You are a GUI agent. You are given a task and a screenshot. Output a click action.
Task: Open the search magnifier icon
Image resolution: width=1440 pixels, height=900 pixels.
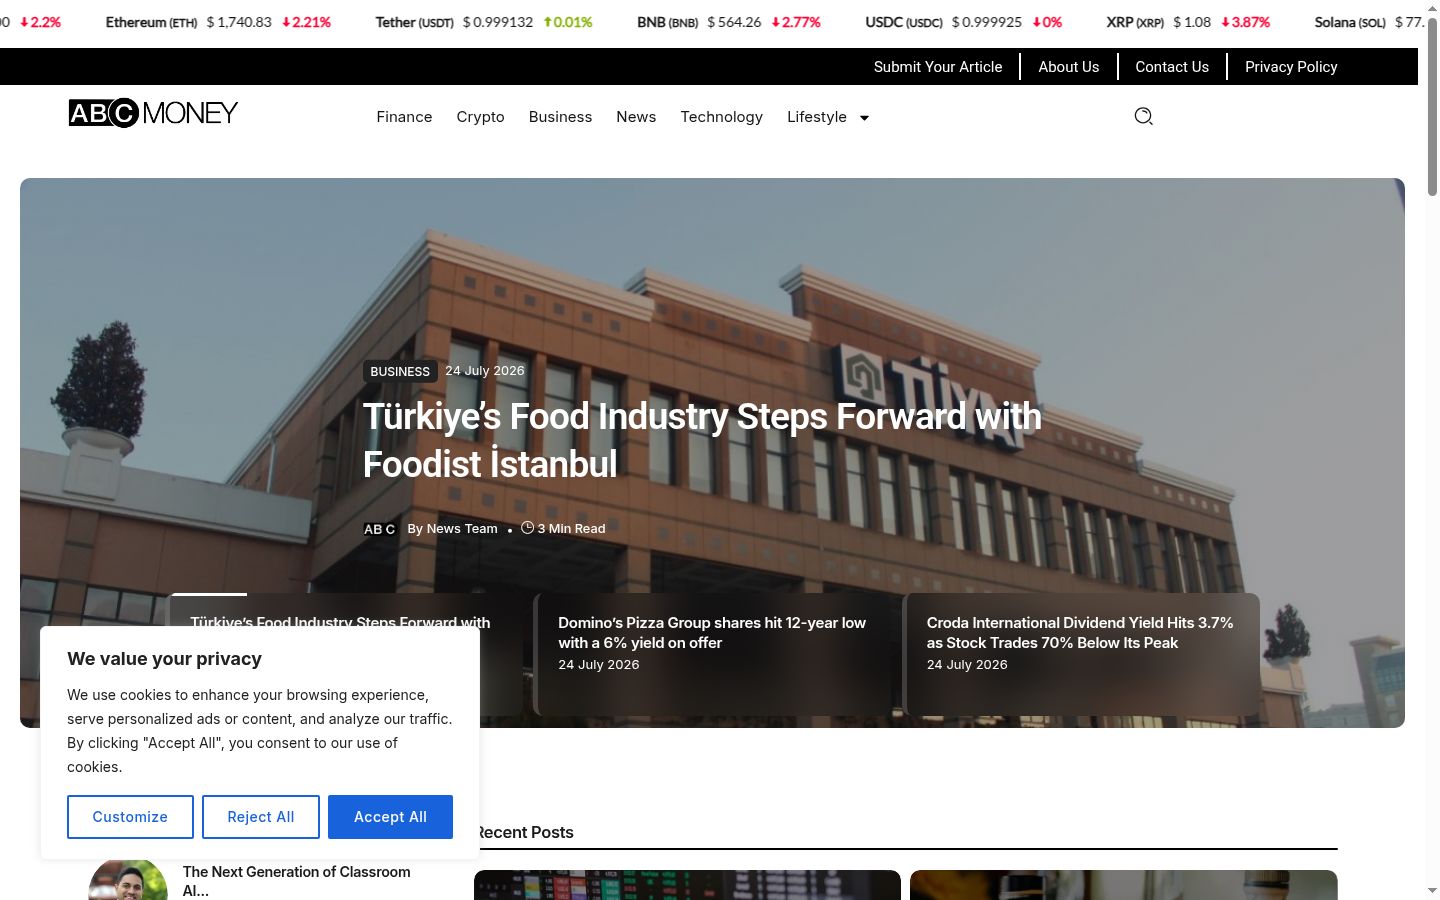click(1144, 116)
